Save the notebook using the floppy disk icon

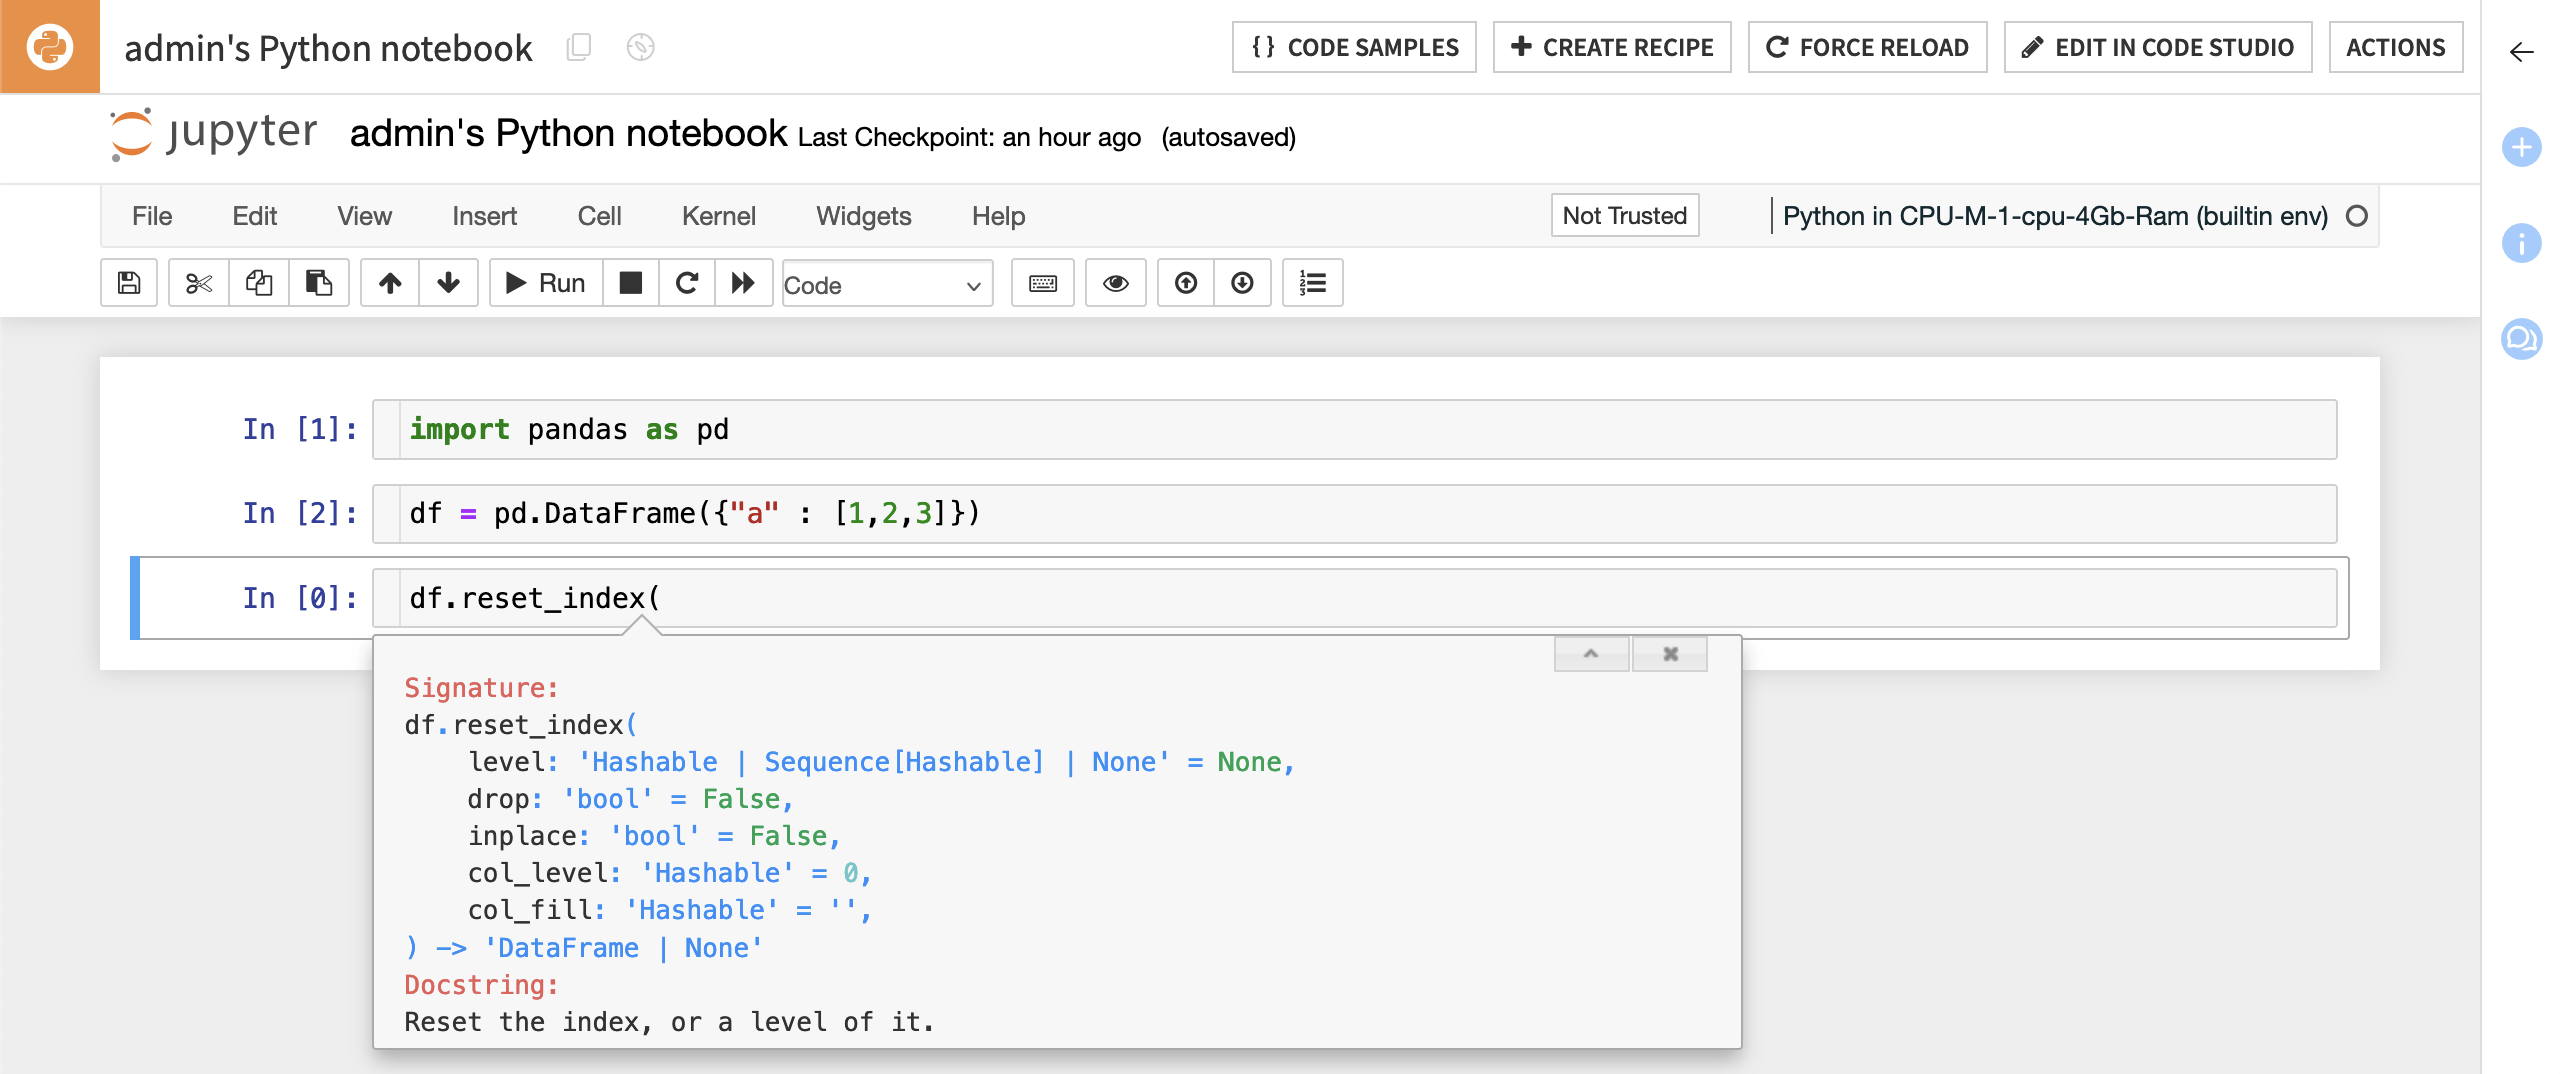click(x=129, y=283)
